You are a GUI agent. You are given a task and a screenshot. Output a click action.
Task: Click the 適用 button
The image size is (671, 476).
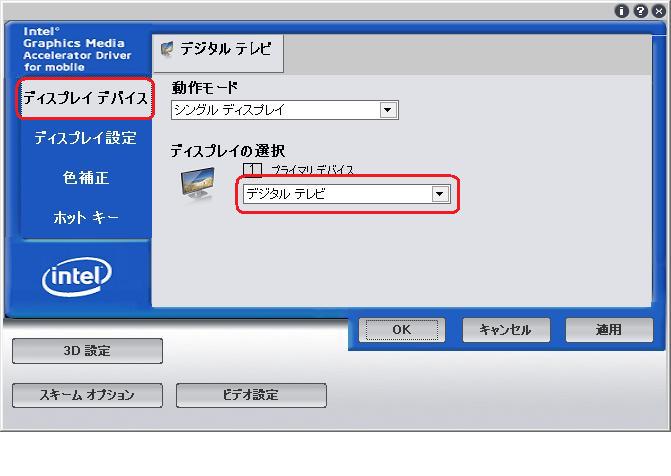click(609, 330)
